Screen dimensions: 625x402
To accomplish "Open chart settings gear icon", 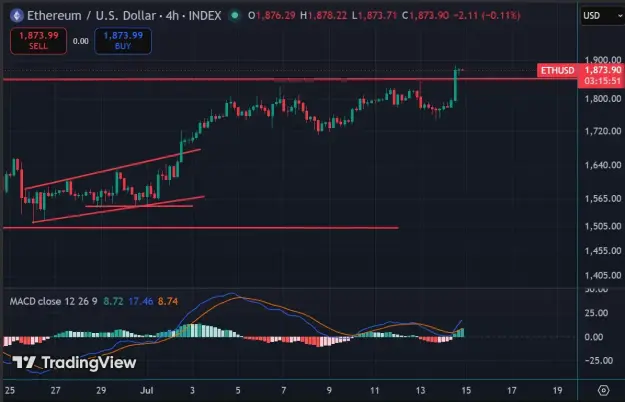I will click(x=603, y=390).
